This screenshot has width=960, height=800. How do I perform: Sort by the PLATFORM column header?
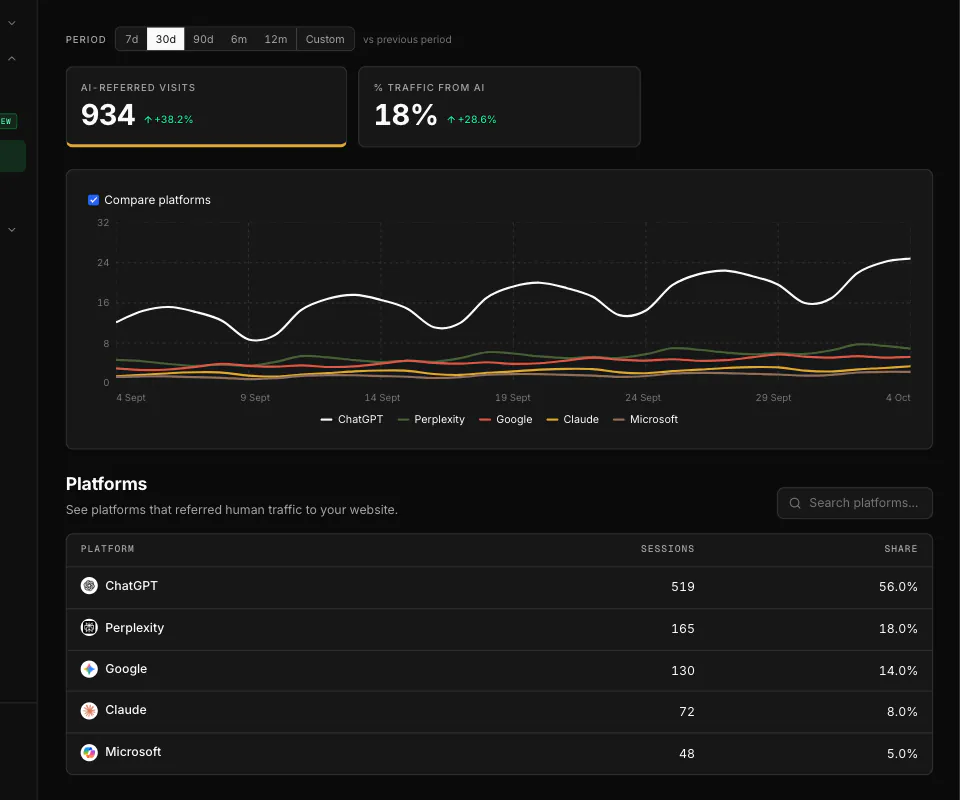pos(107,549)
